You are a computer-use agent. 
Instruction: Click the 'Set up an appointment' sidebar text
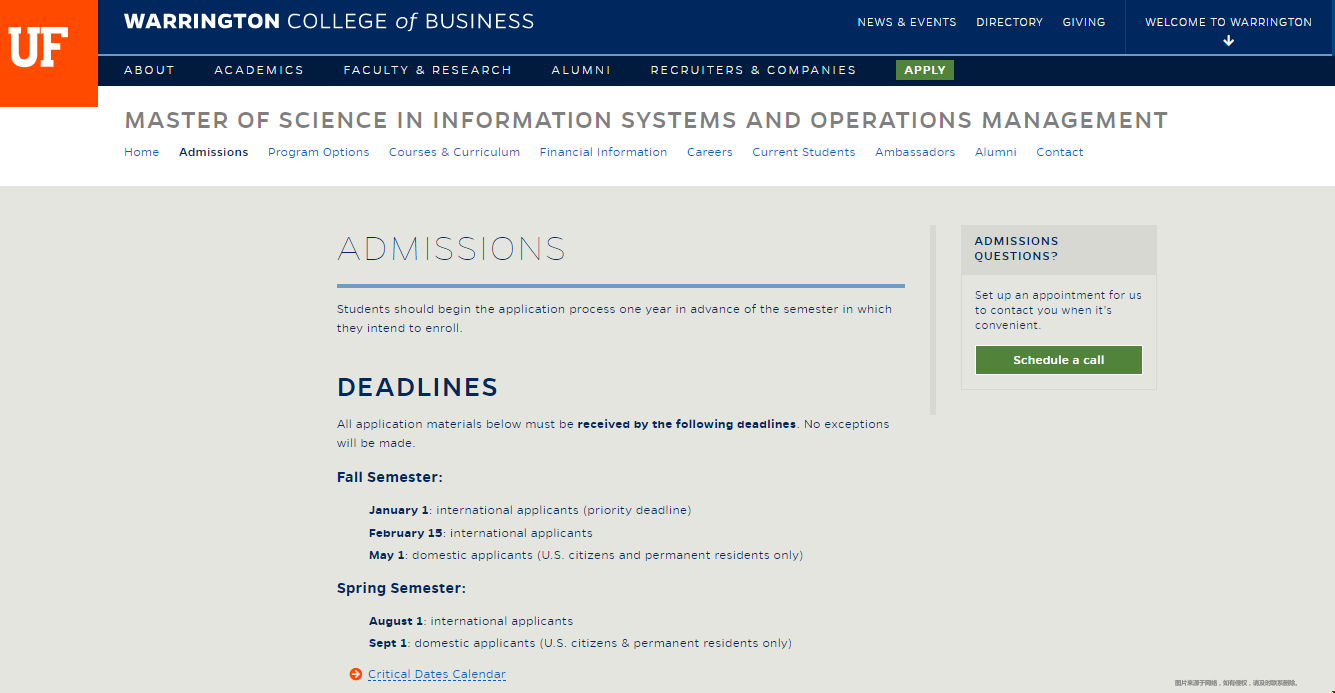1058,310
